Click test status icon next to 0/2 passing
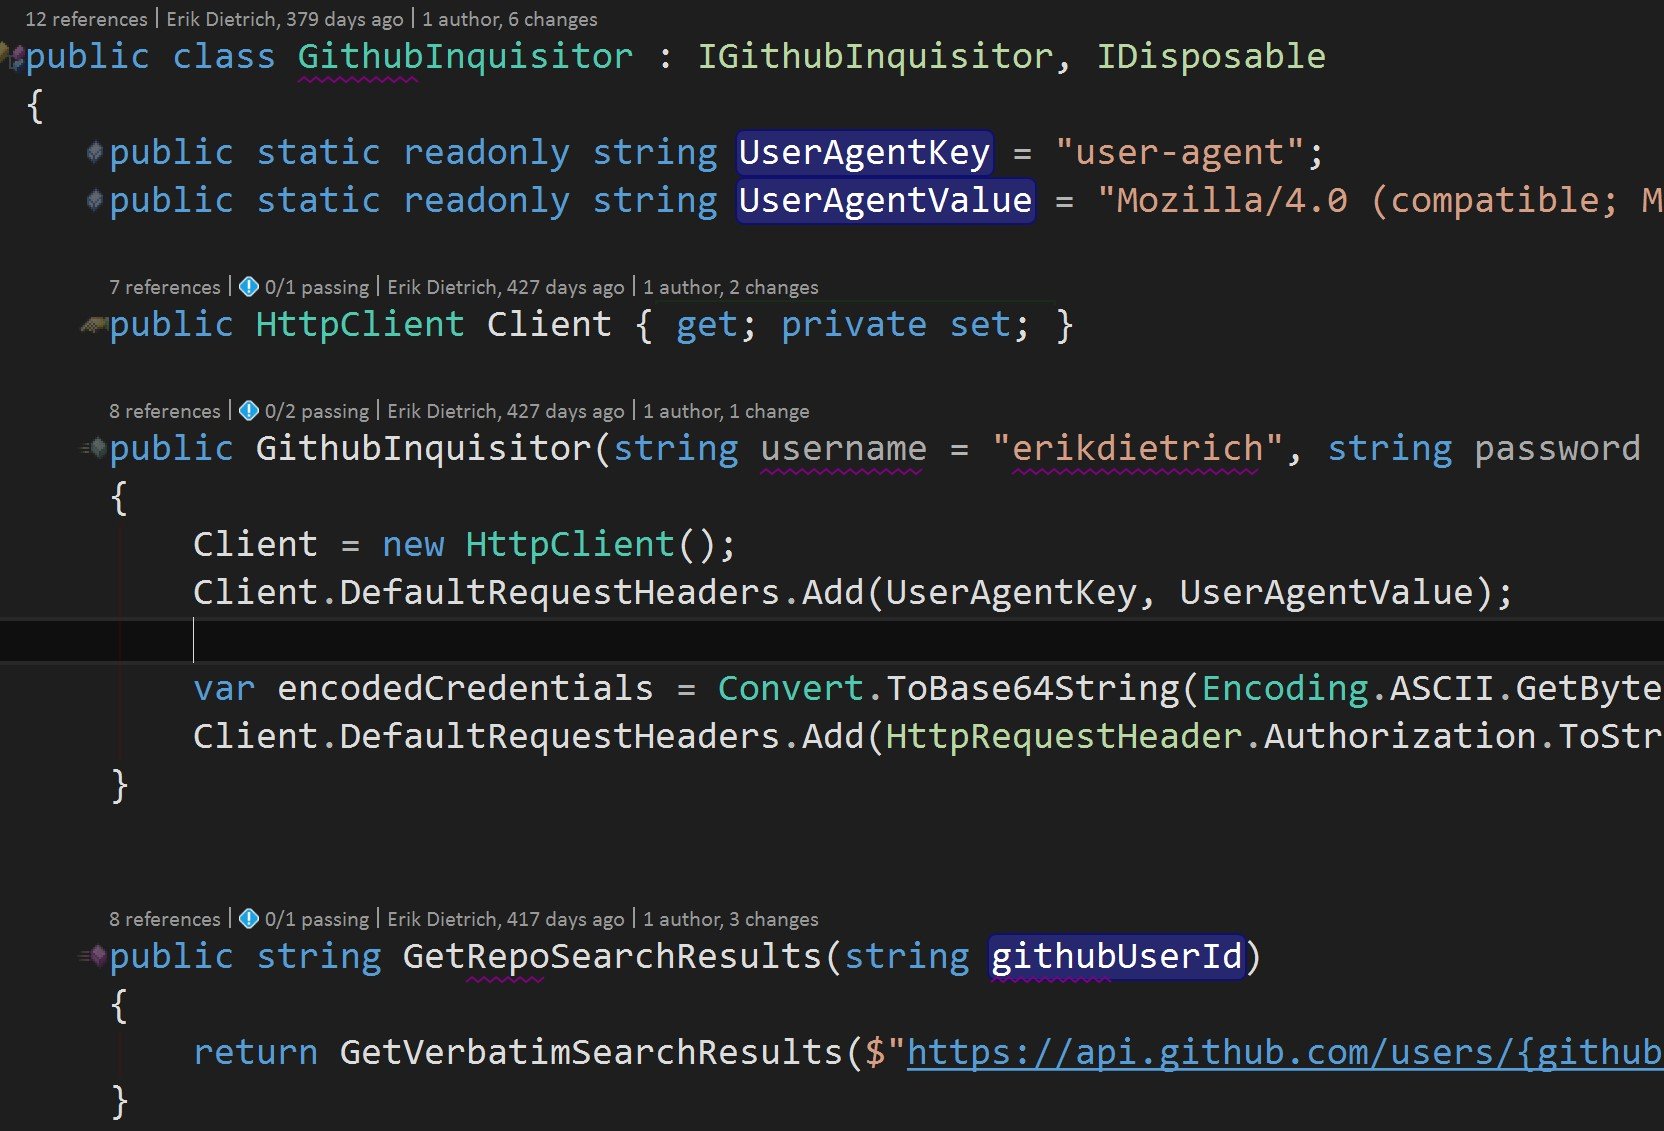1664x1131 pixels. [249, 411]
